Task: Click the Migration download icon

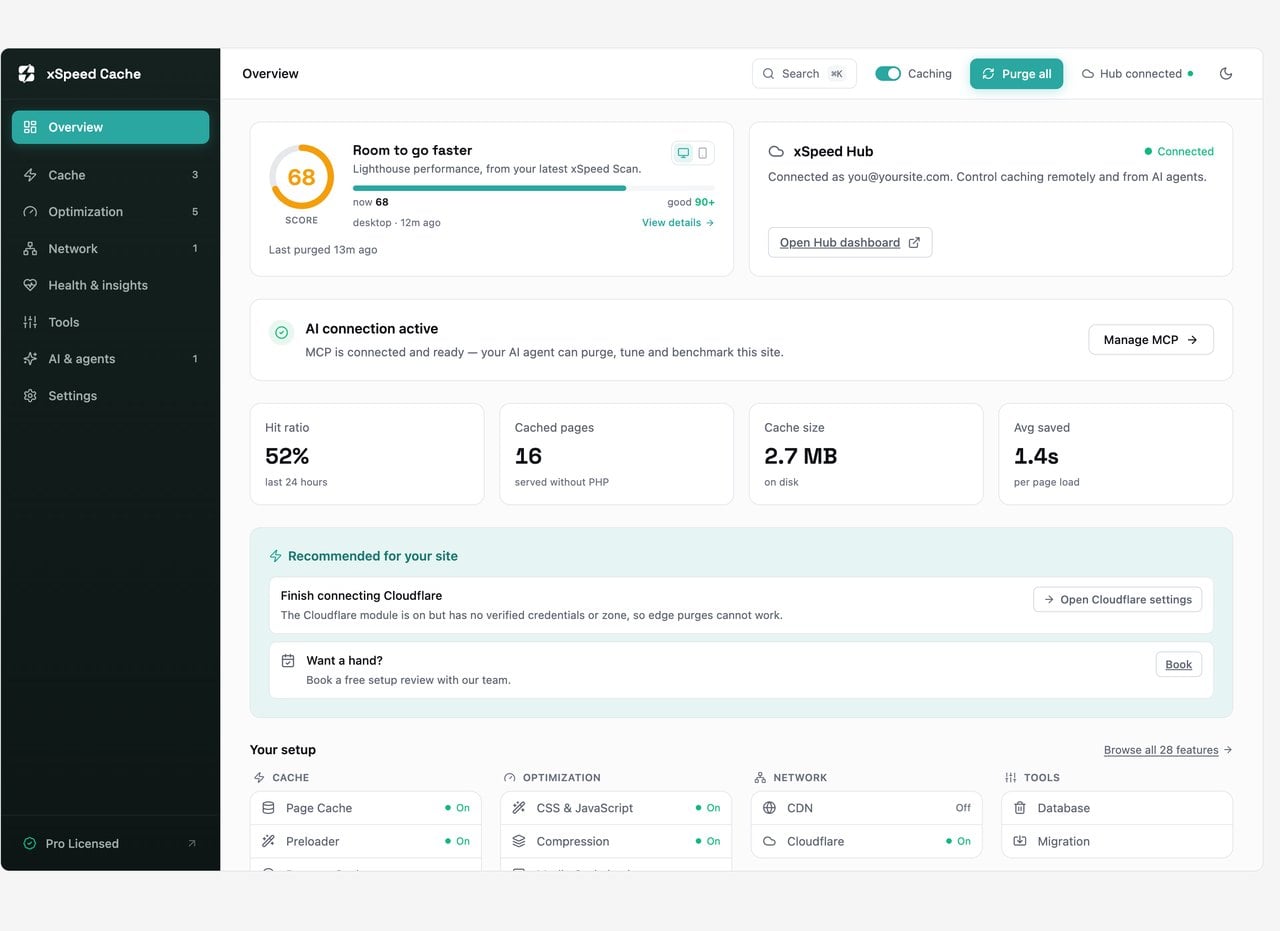Action: click(1020, 841)
